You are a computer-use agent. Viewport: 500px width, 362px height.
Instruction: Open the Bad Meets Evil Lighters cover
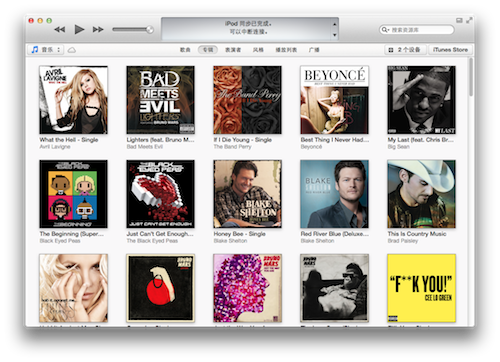[160, 100]
